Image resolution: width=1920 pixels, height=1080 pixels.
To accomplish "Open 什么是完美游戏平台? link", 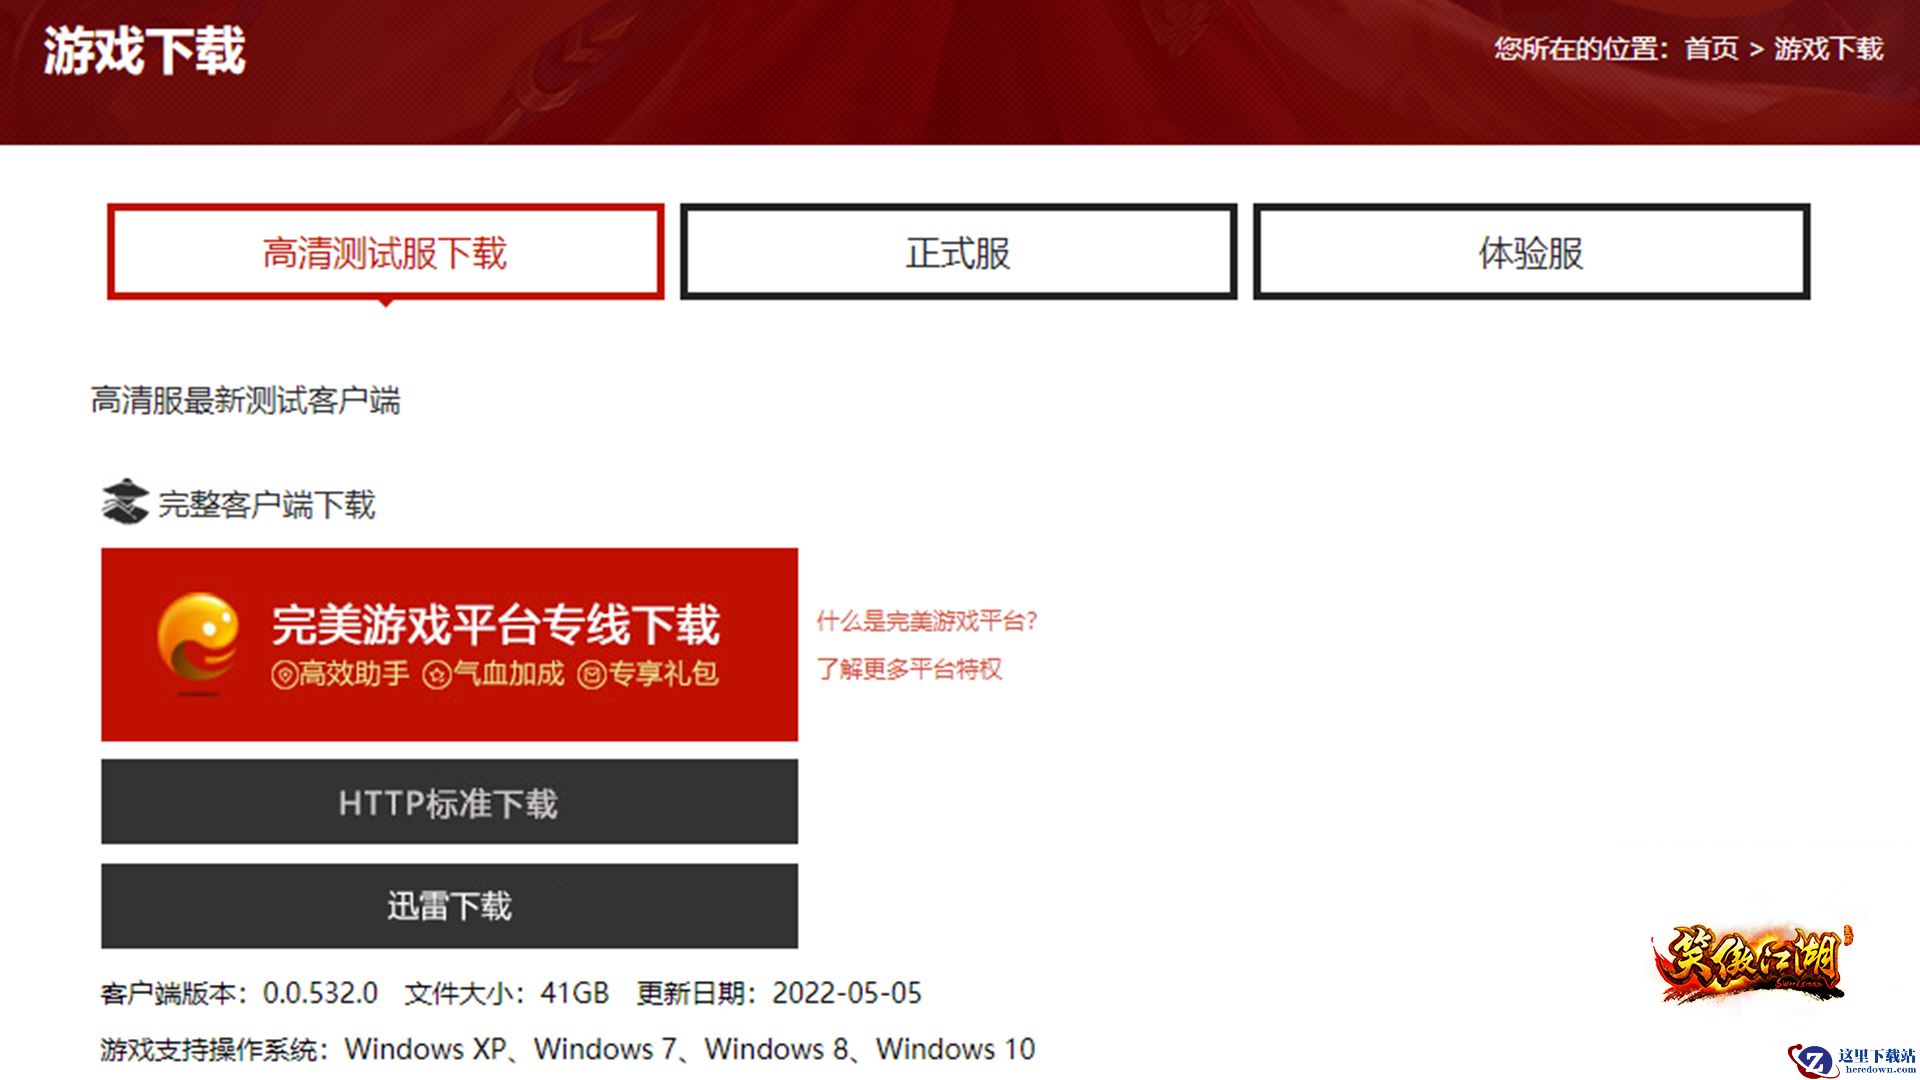I will coord(926,621).
